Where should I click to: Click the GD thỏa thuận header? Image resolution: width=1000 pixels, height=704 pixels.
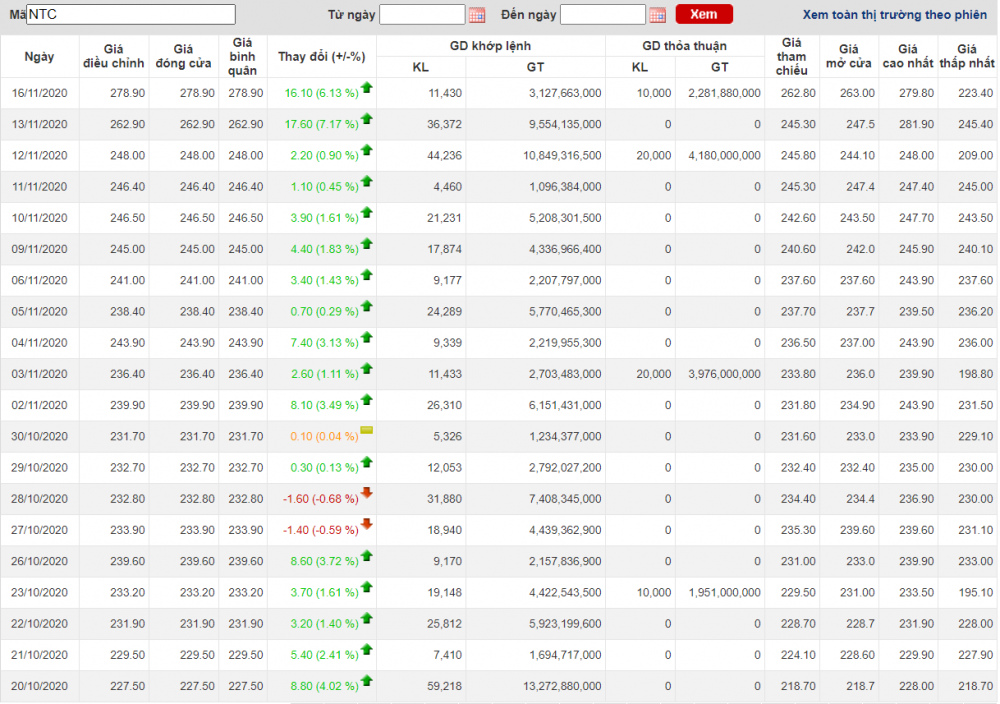[684, 46]
